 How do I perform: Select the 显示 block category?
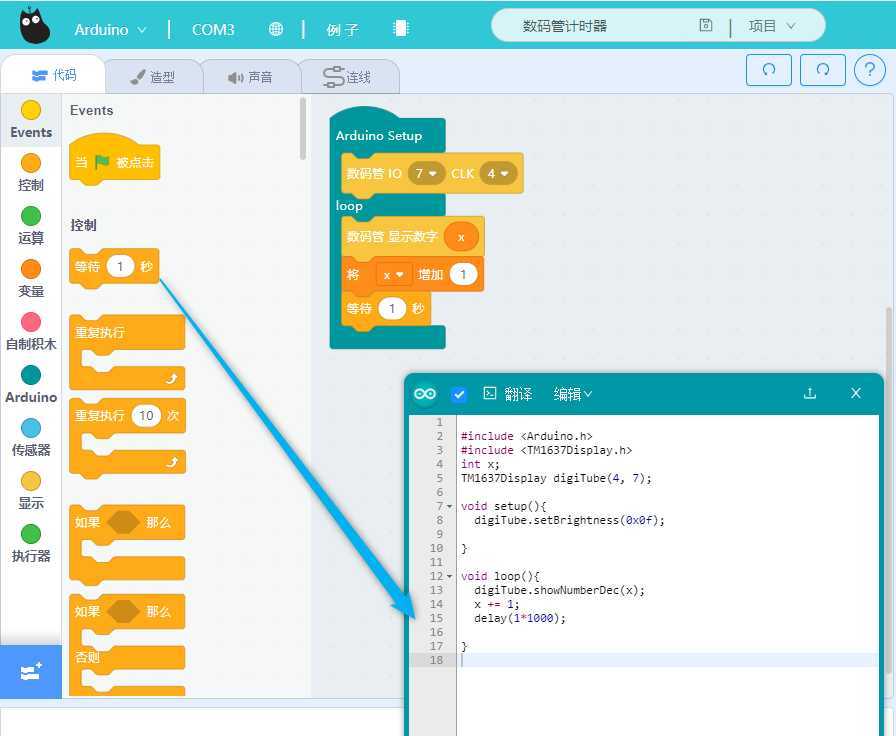tap(31, 491)
